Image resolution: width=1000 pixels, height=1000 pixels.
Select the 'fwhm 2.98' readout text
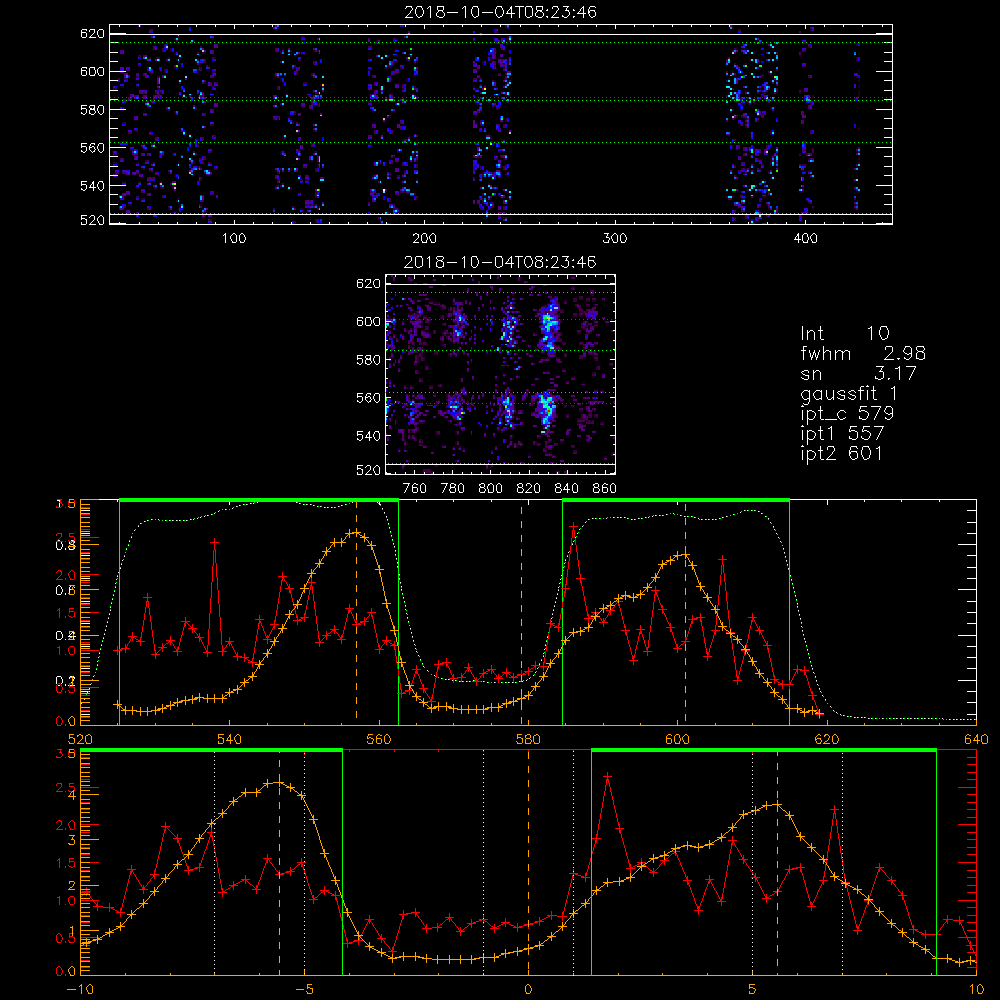[863, 353]
